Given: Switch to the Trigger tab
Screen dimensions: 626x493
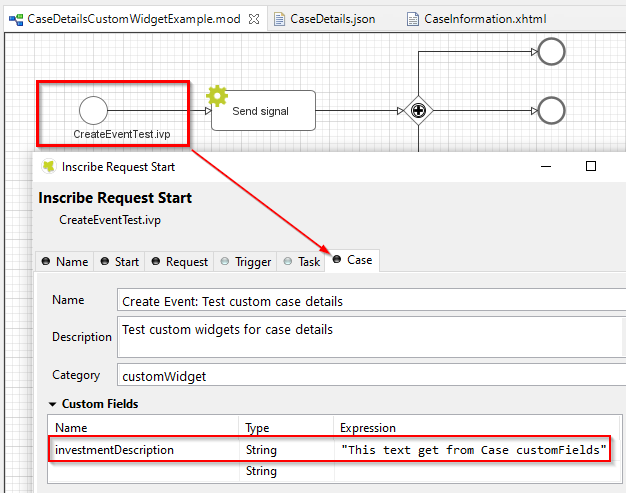Looking at the screenshot, I should pos(245,261).
